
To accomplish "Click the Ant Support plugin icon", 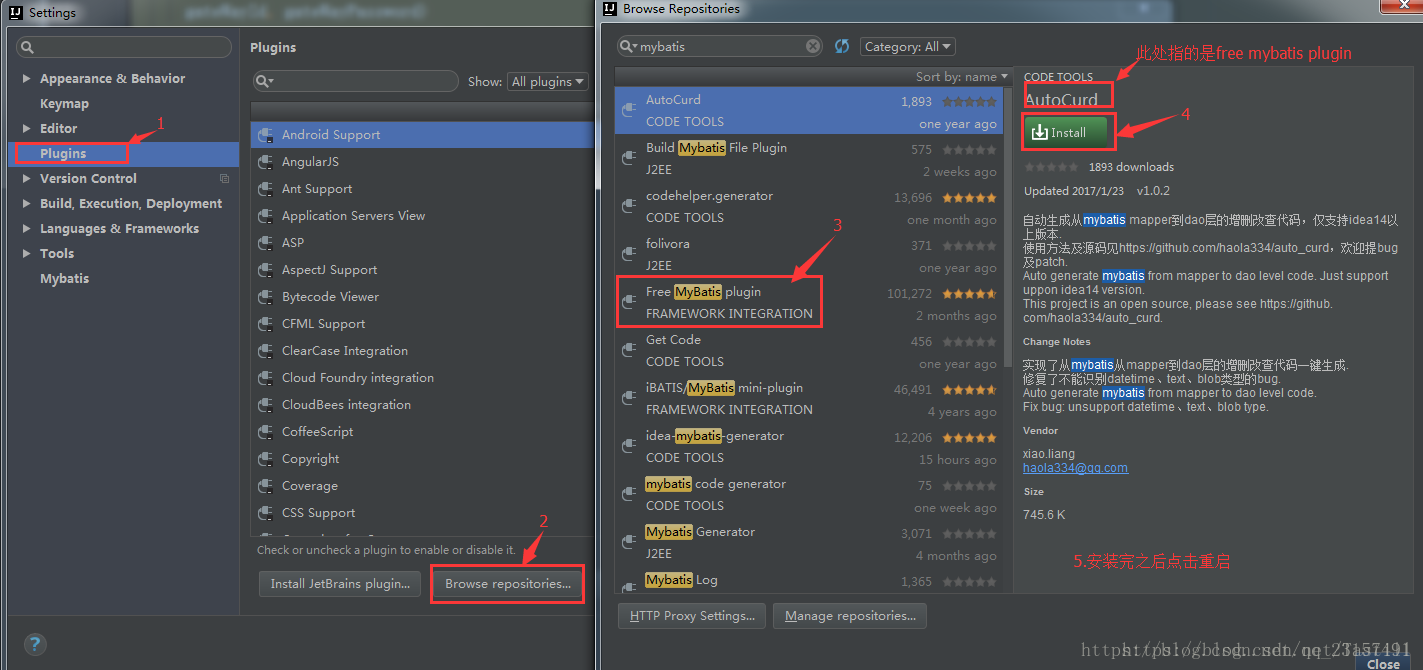I will coord(266,189).
